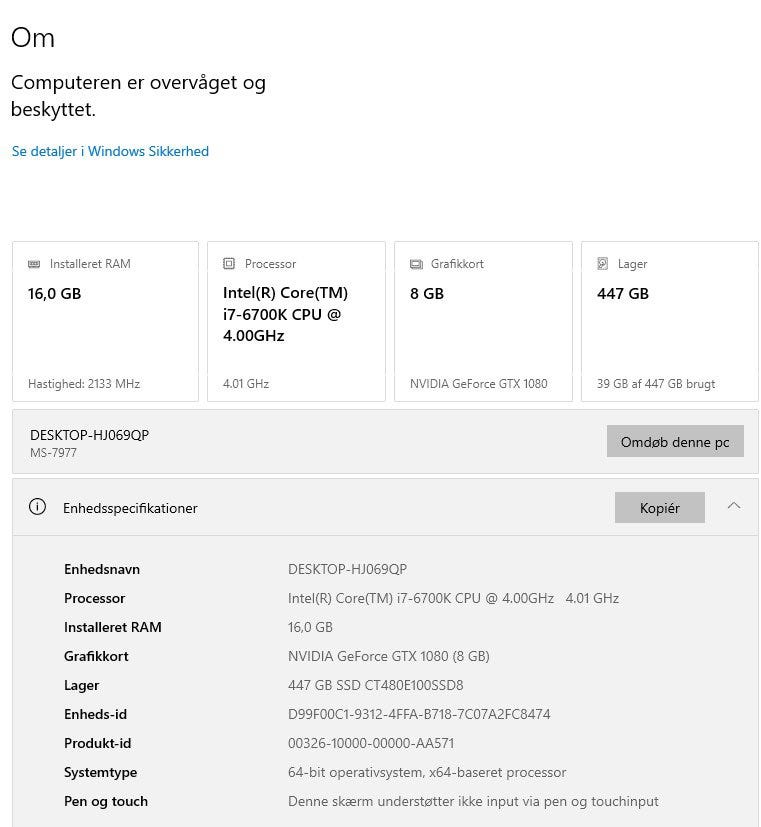Click the info icon beside Enhedsspecifikationer
Viewport: 761px width, 827px height.
(38, 507)
